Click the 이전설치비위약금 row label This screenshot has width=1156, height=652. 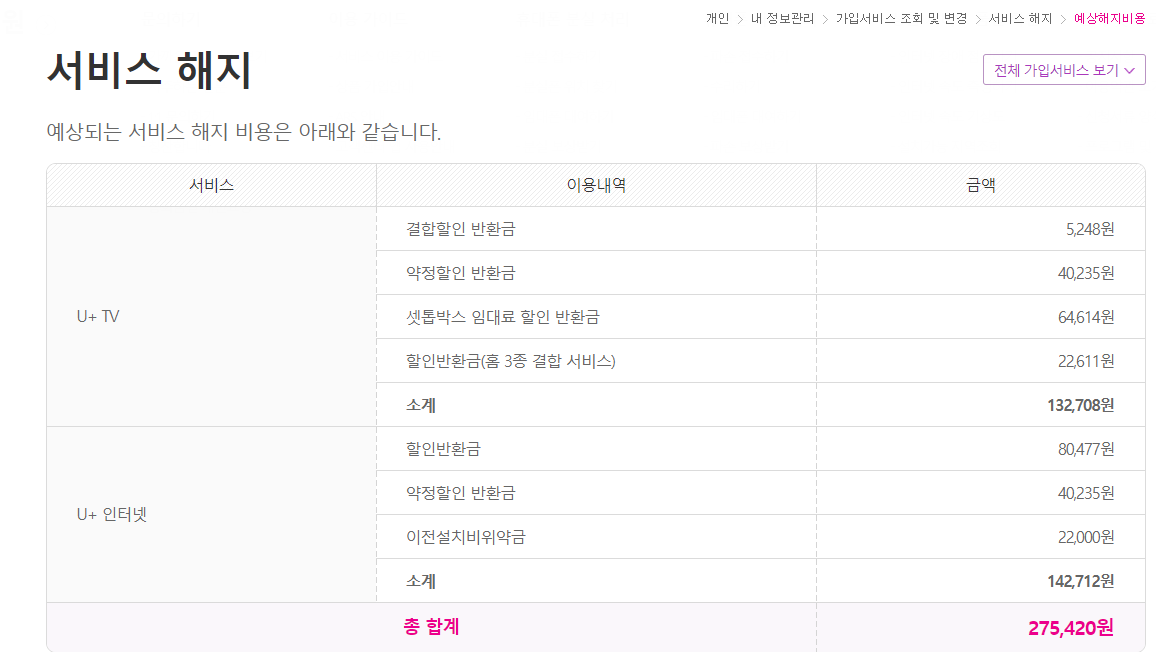(x=465, y=537)
